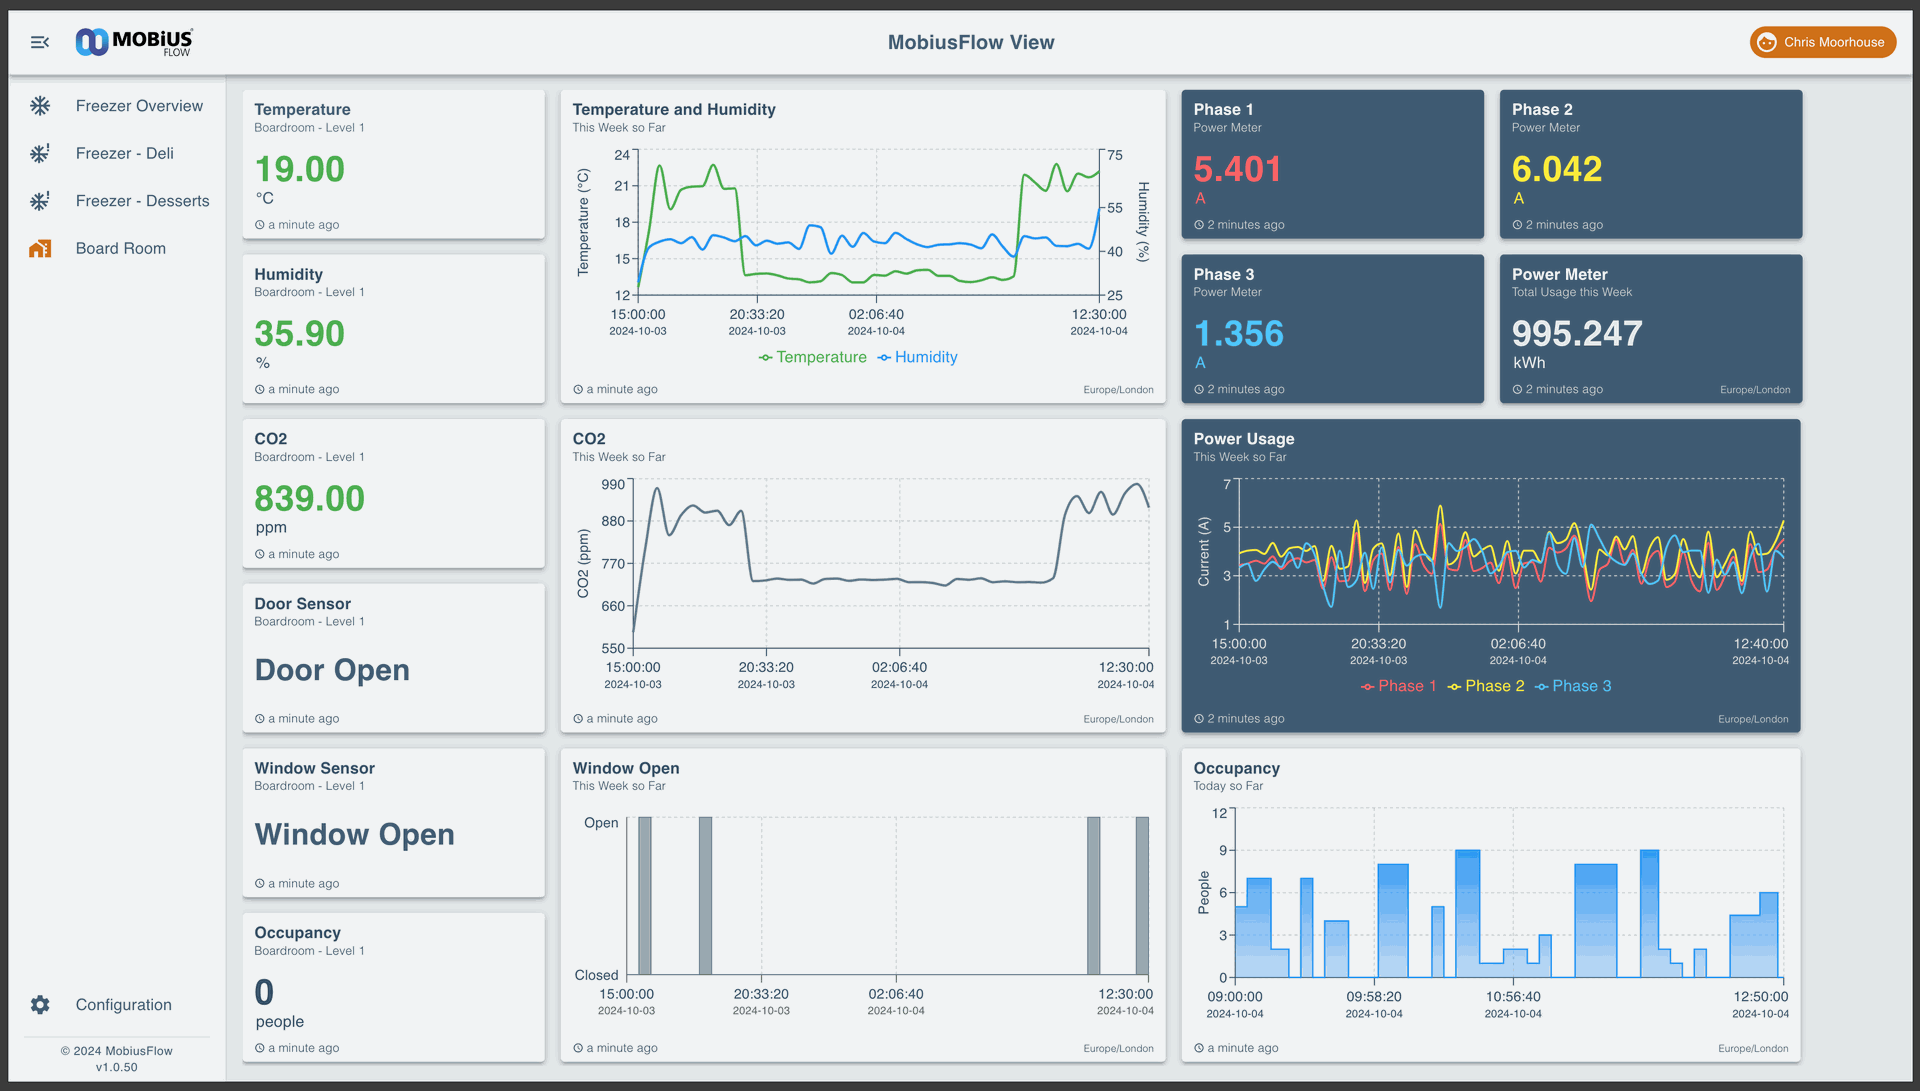Viewport: 1920px width, 1091px height.
Task: Click the user avatar icon beside Chris Moorhouse
Action: 1767,42
